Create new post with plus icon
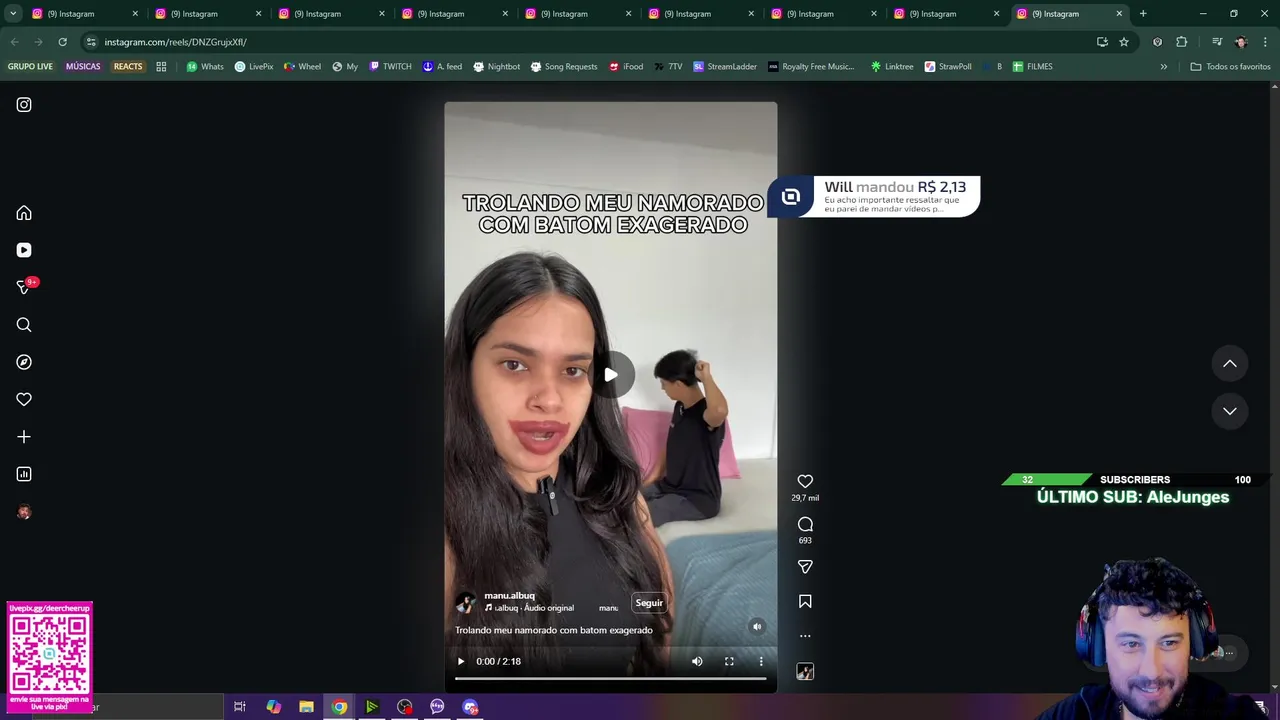This screenshot has height=720, width=1280. pos(24,437)
